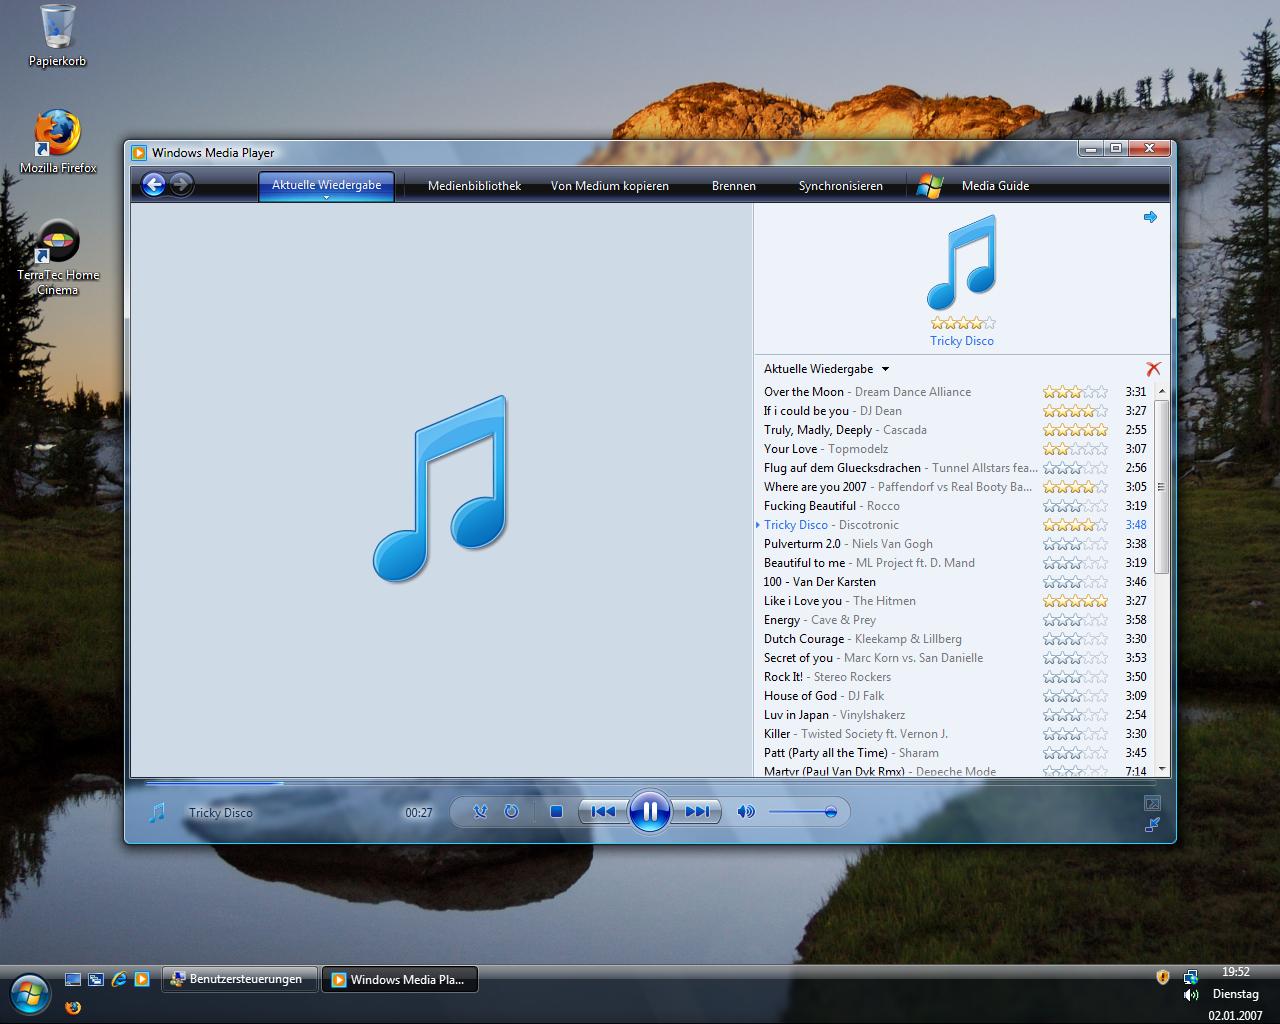Open the Aktuelle Wiedergabe playlist dropdown
Image resolution: width=1280 pixels, height=1024 pixels.
click(827, 369)
